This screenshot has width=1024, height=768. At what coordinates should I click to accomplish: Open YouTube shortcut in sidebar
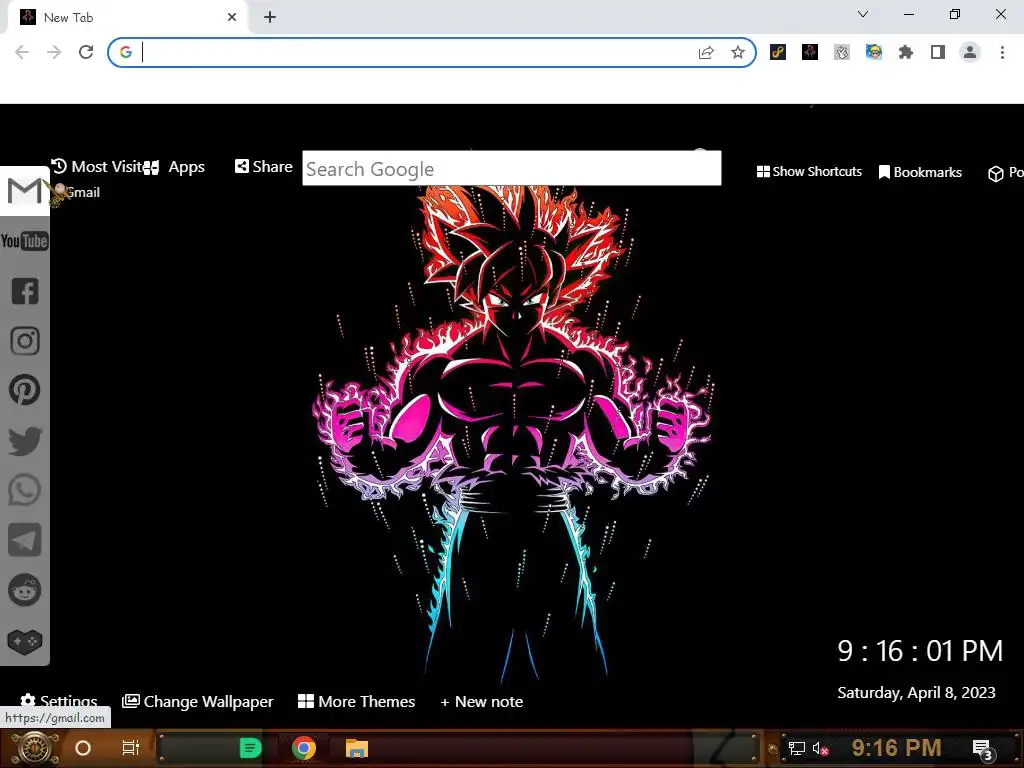[x=24, y=241]
